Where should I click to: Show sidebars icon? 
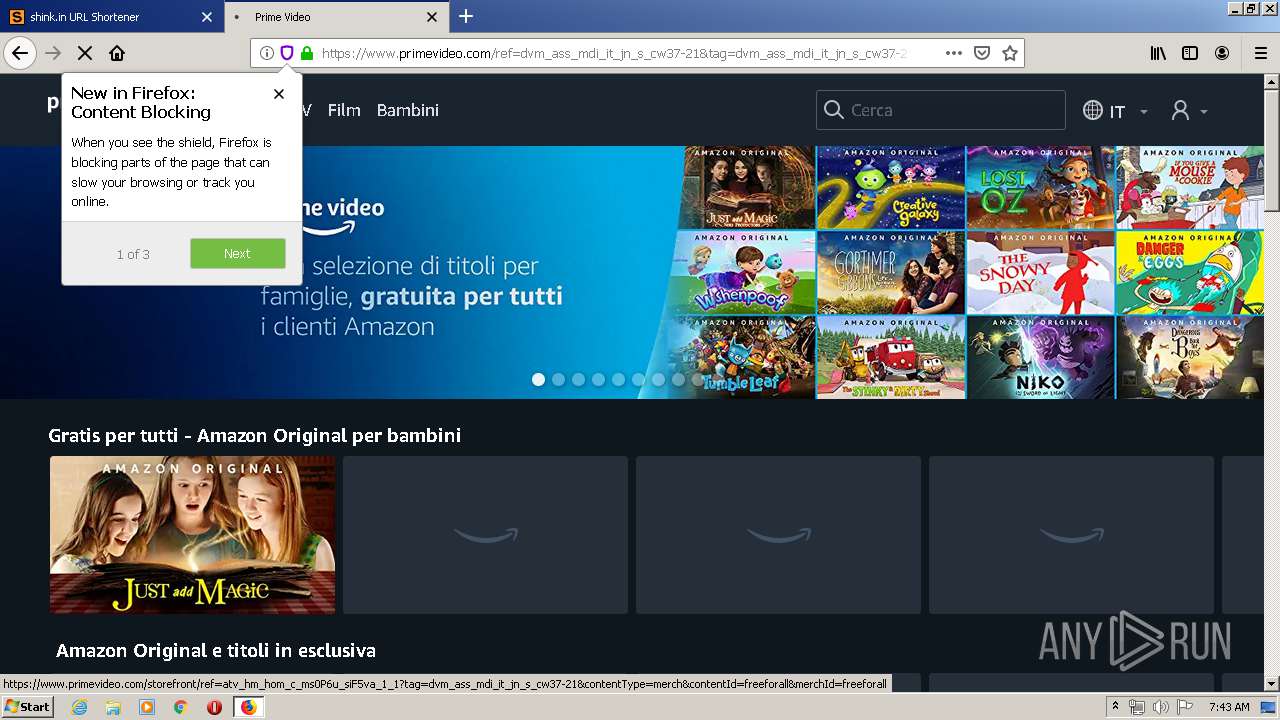[x=1190, y=53]
